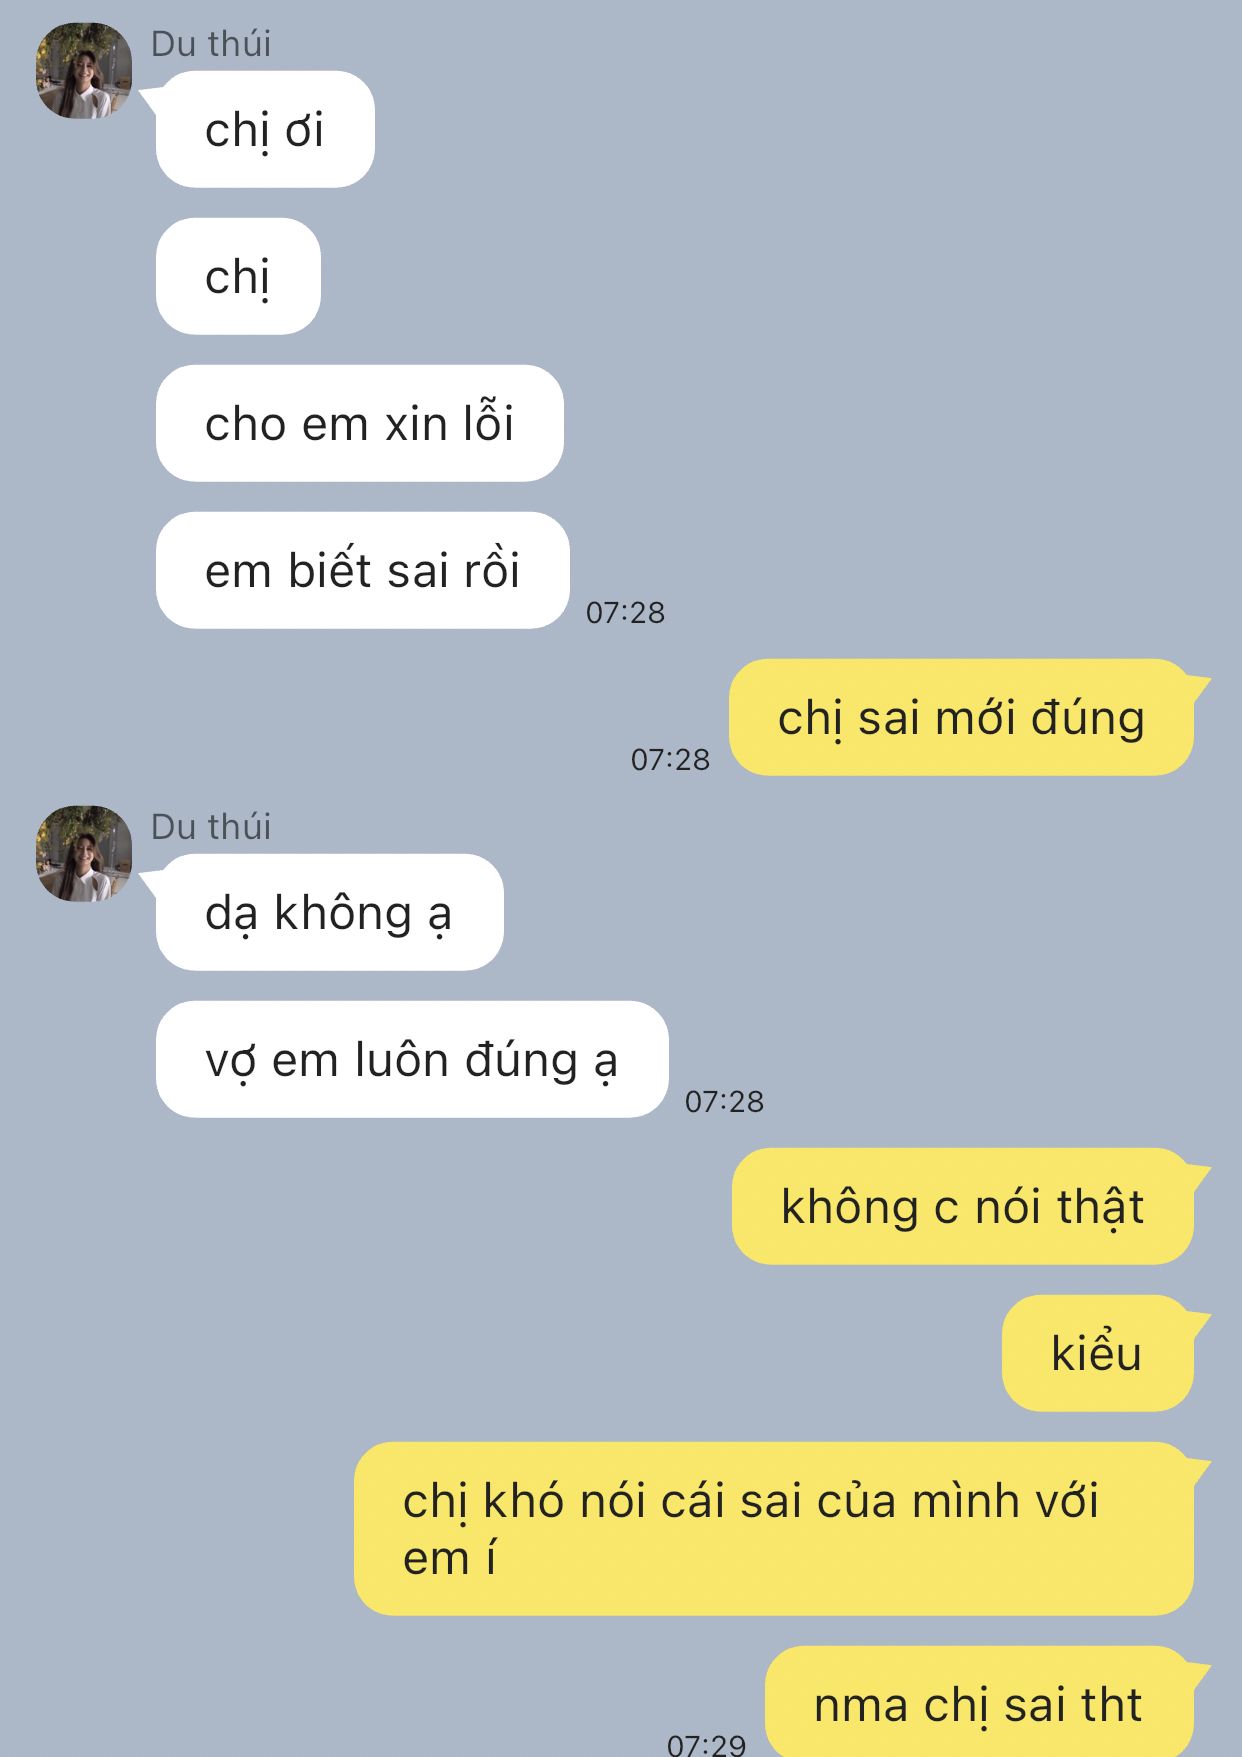Image resolution: width=1242 pixels, height=1757 pixels.
Task: Tap the "không c nói thật" bubble
Action: tap(963, 1206)
